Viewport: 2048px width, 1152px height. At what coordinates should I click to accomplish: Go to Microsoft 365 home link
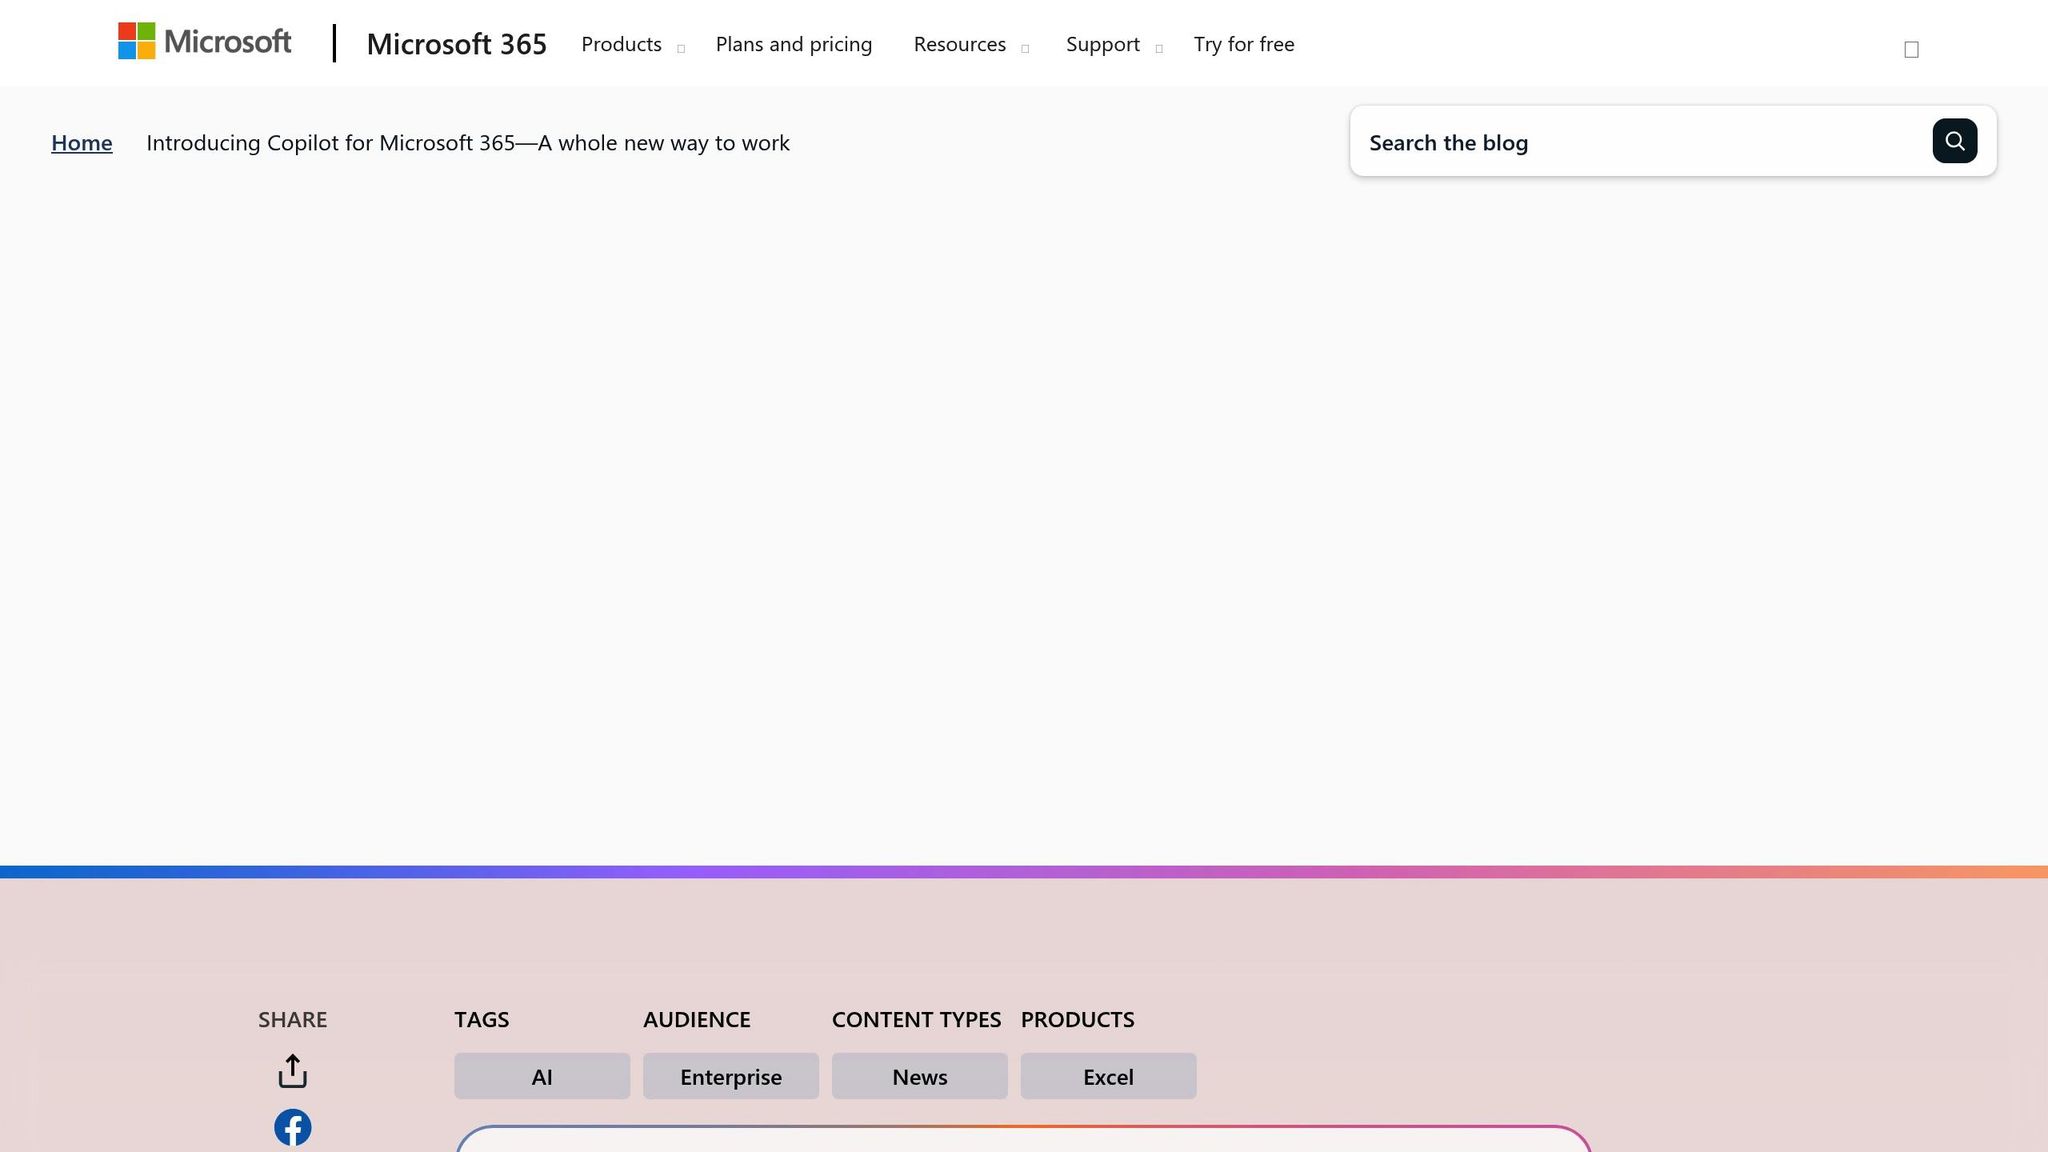pos(456,44)
